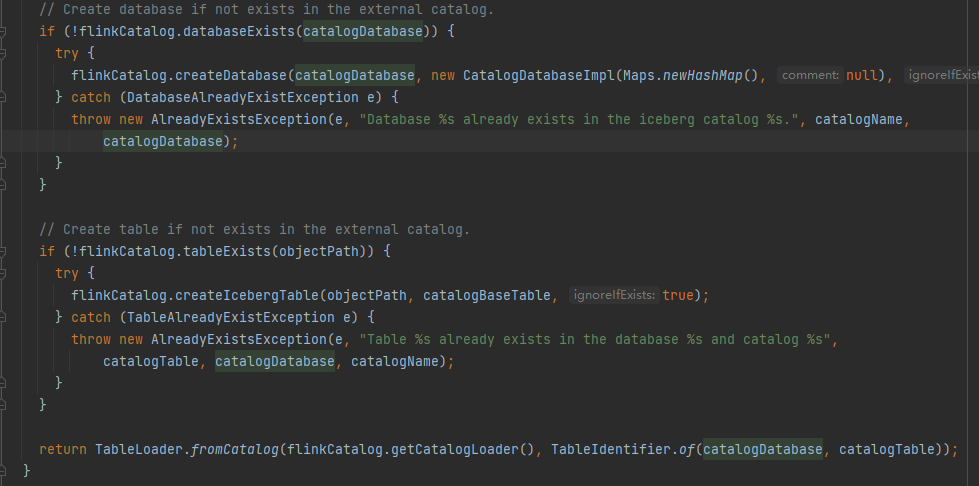Screen dimensions: 979x486
Task: Click the "Table %s already exists" string literal
Action: pyautogui.click(x=594, y=339)
